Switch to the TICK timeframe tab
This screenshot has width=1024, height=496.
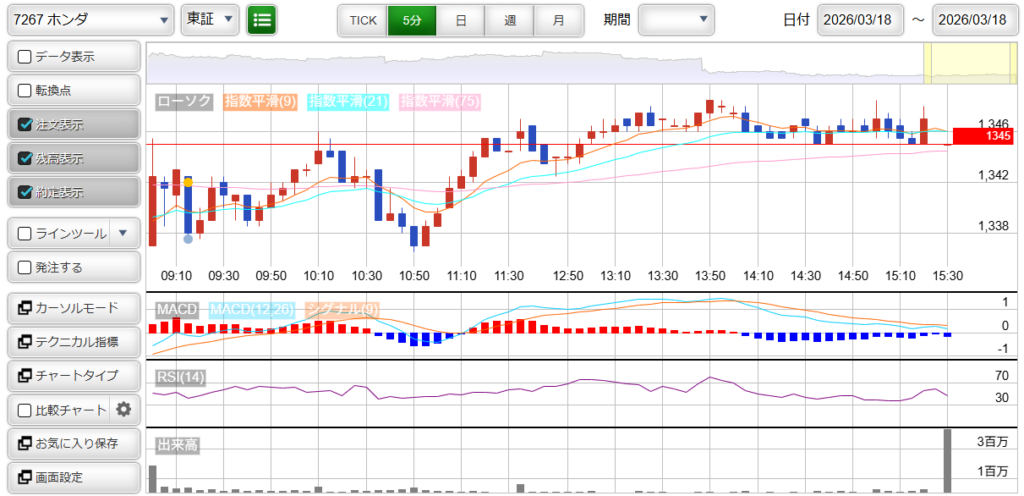[362, 20]
